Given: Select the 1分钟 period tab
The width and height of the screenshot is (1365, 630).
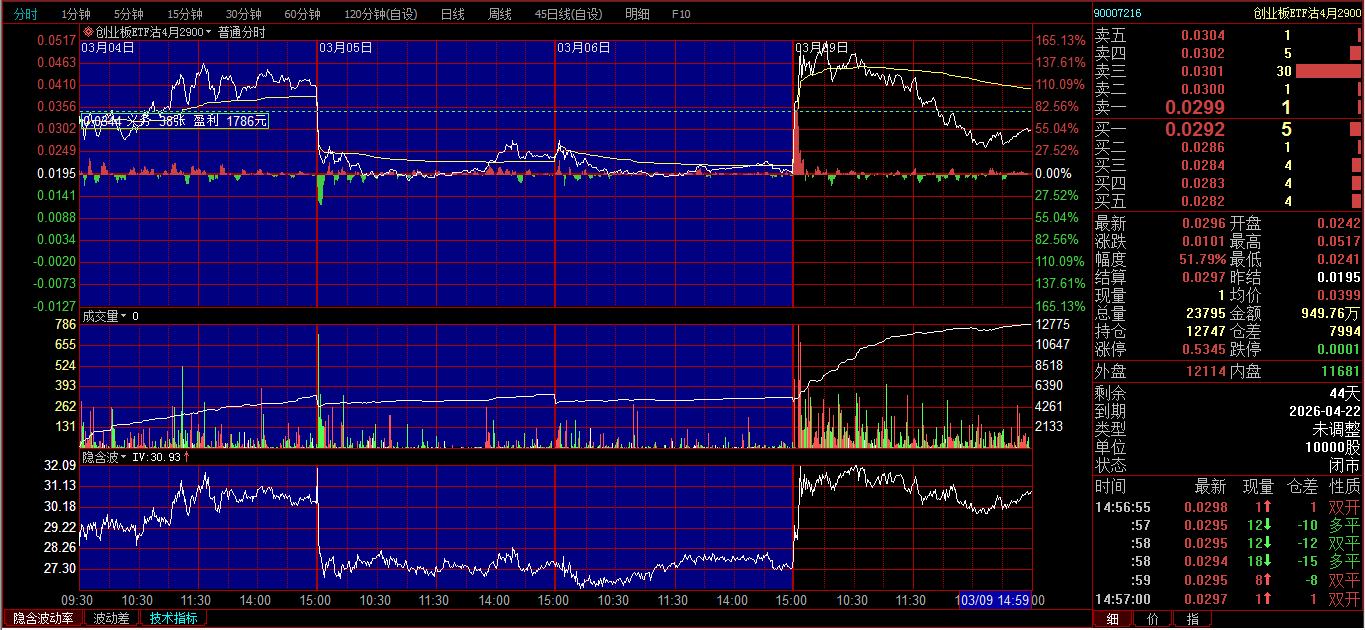Looking at the screenshot, I should [75, 14].
